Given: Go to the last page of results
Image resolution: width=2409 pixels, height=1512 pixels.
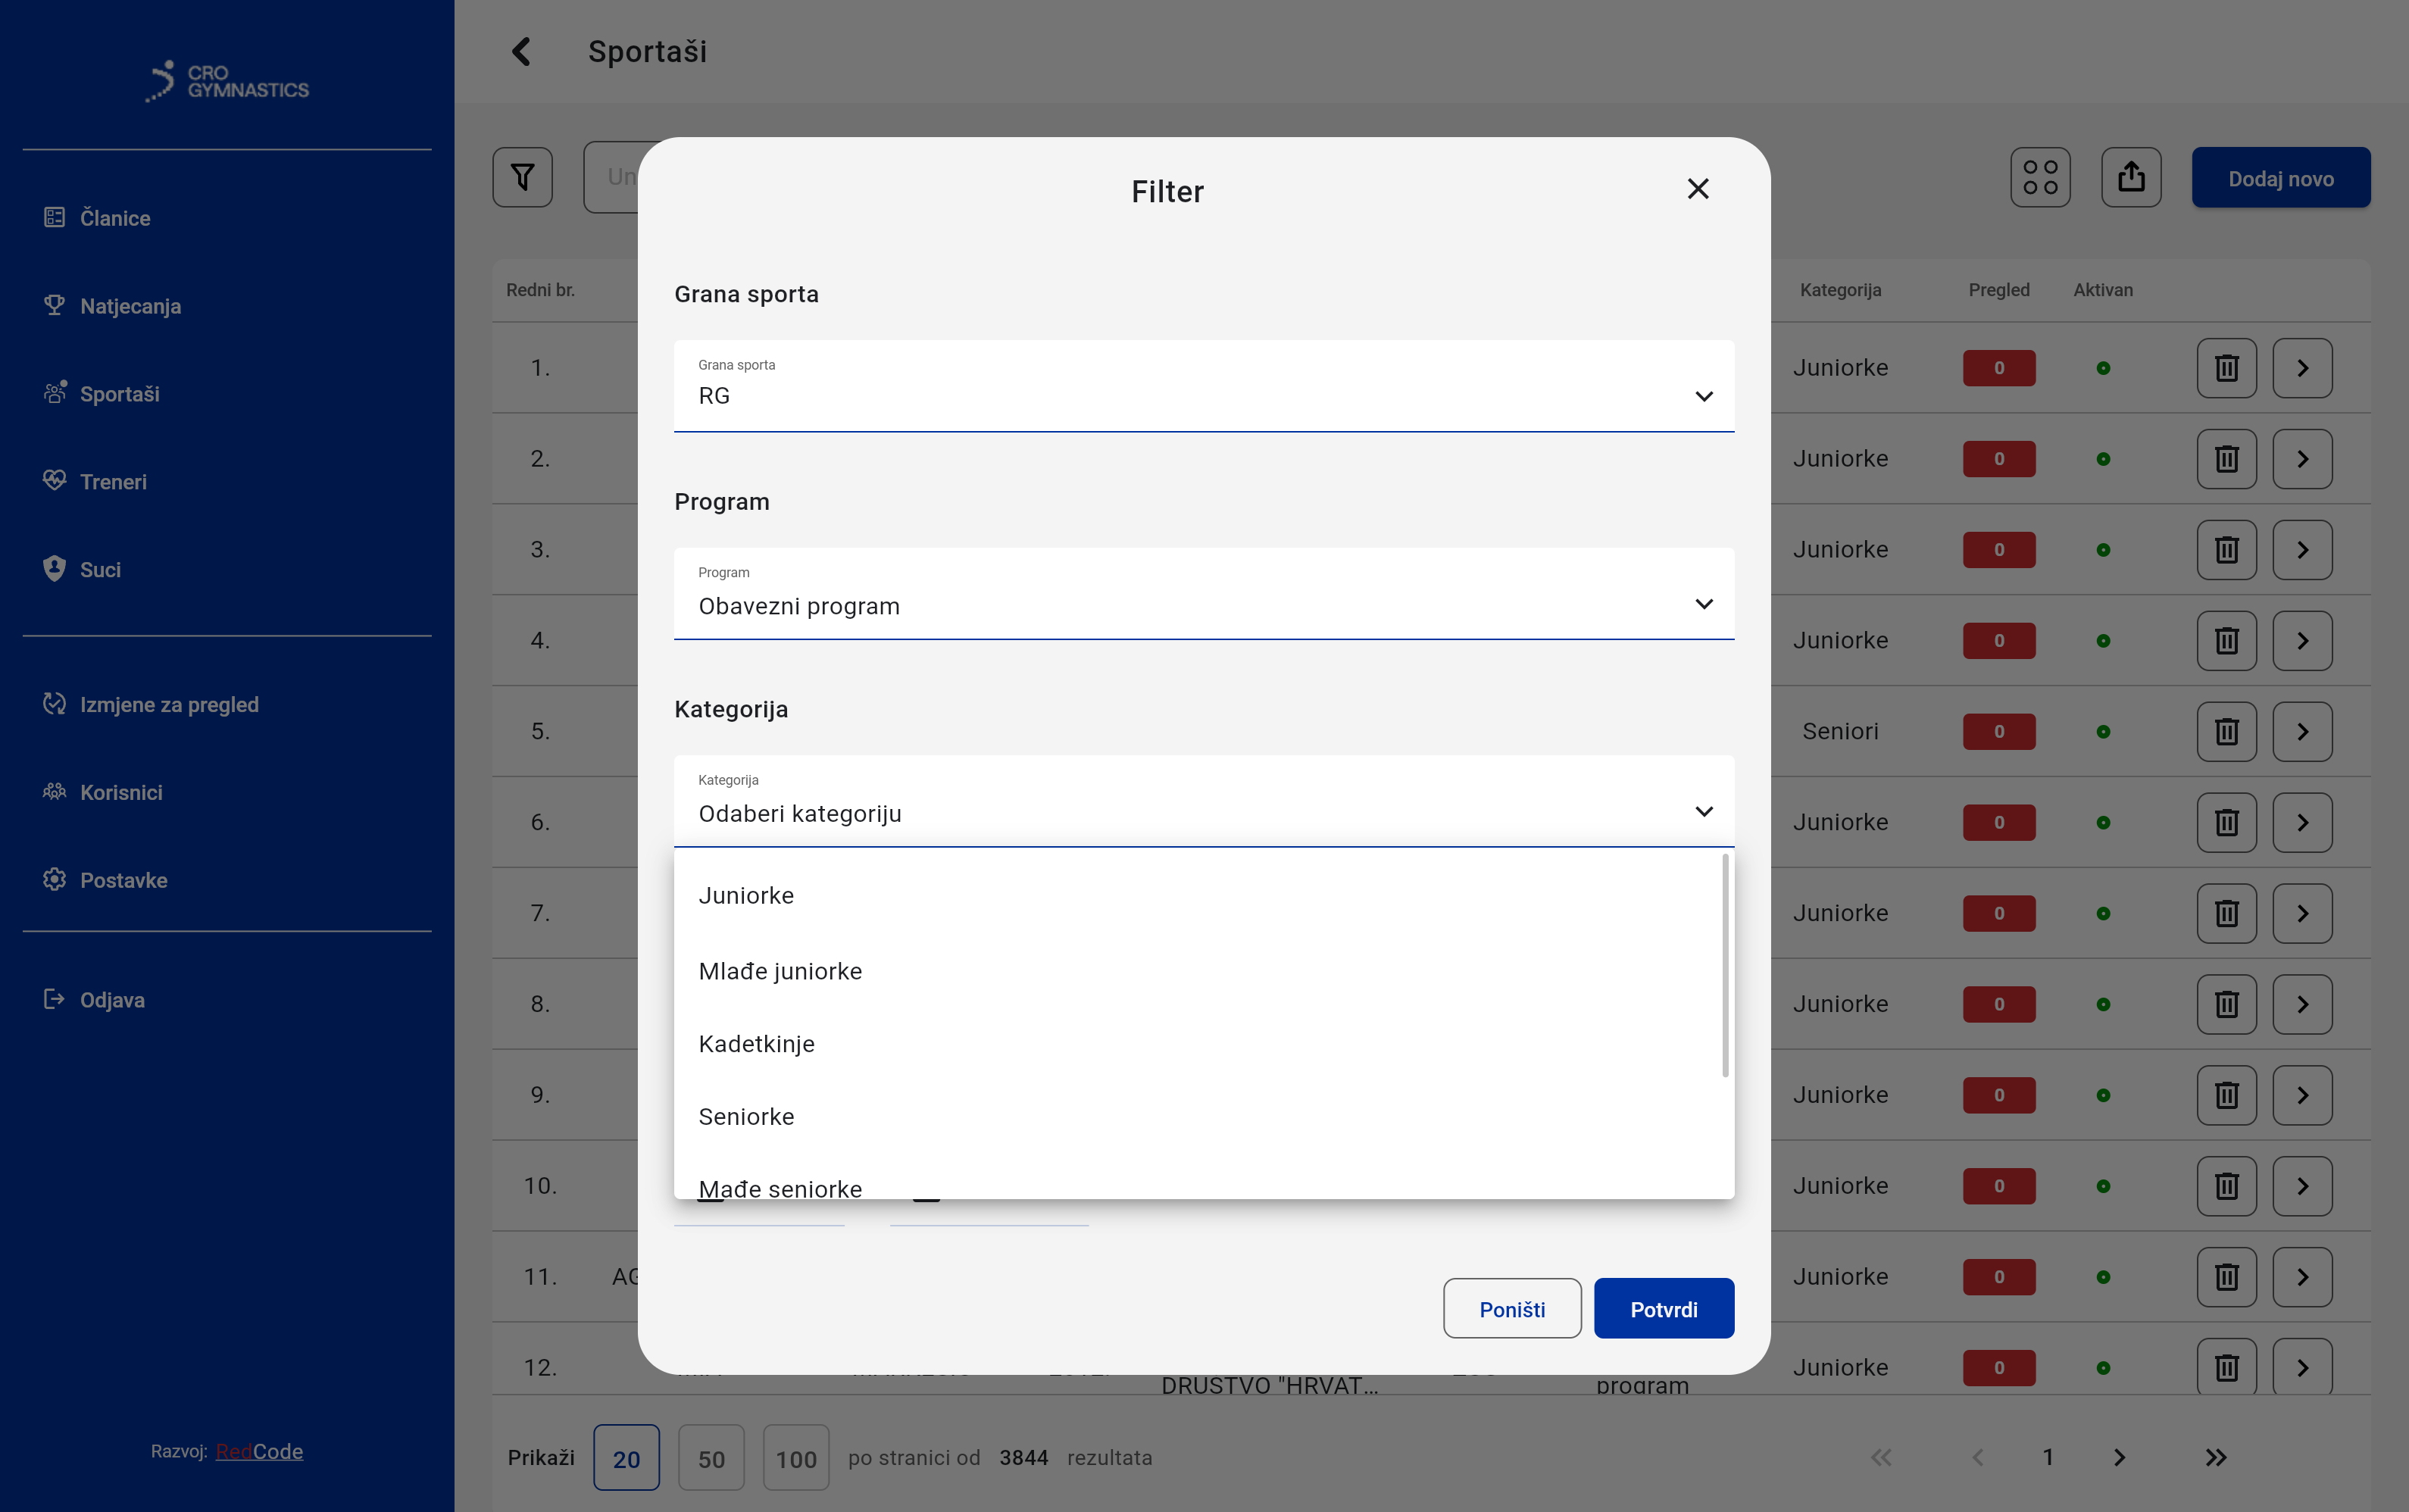Looking at the screenshot, I should tap(2215, 1457).
